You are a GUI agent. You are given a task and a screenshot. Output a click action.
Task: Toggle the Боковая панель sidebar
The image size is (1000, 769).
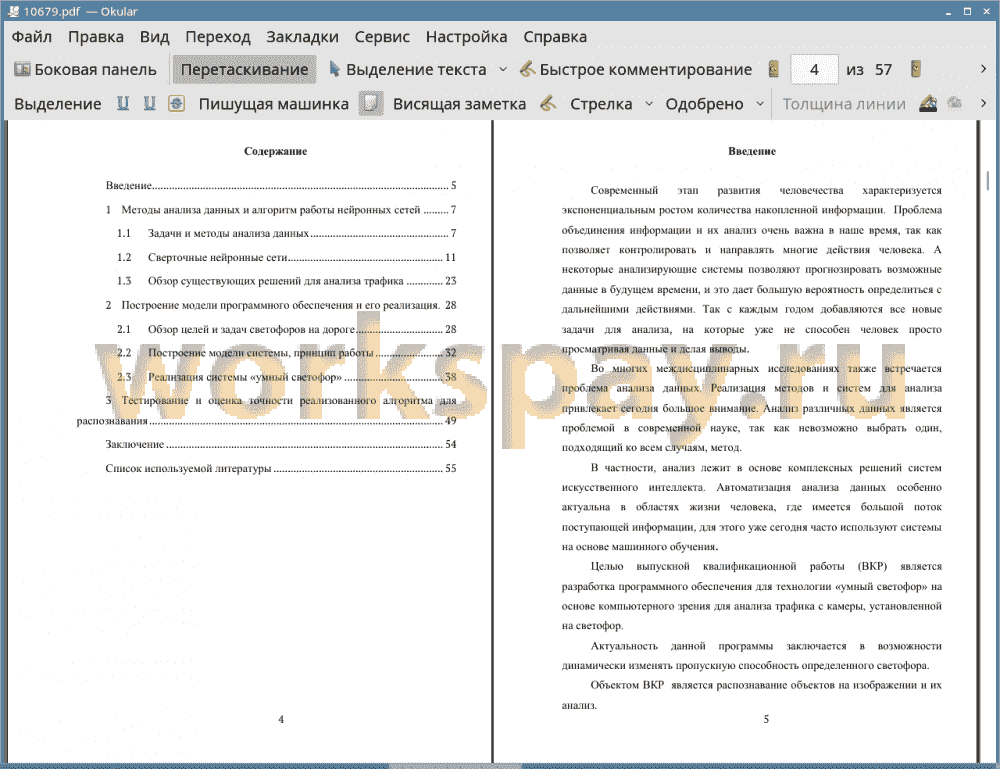pos(85,70)
